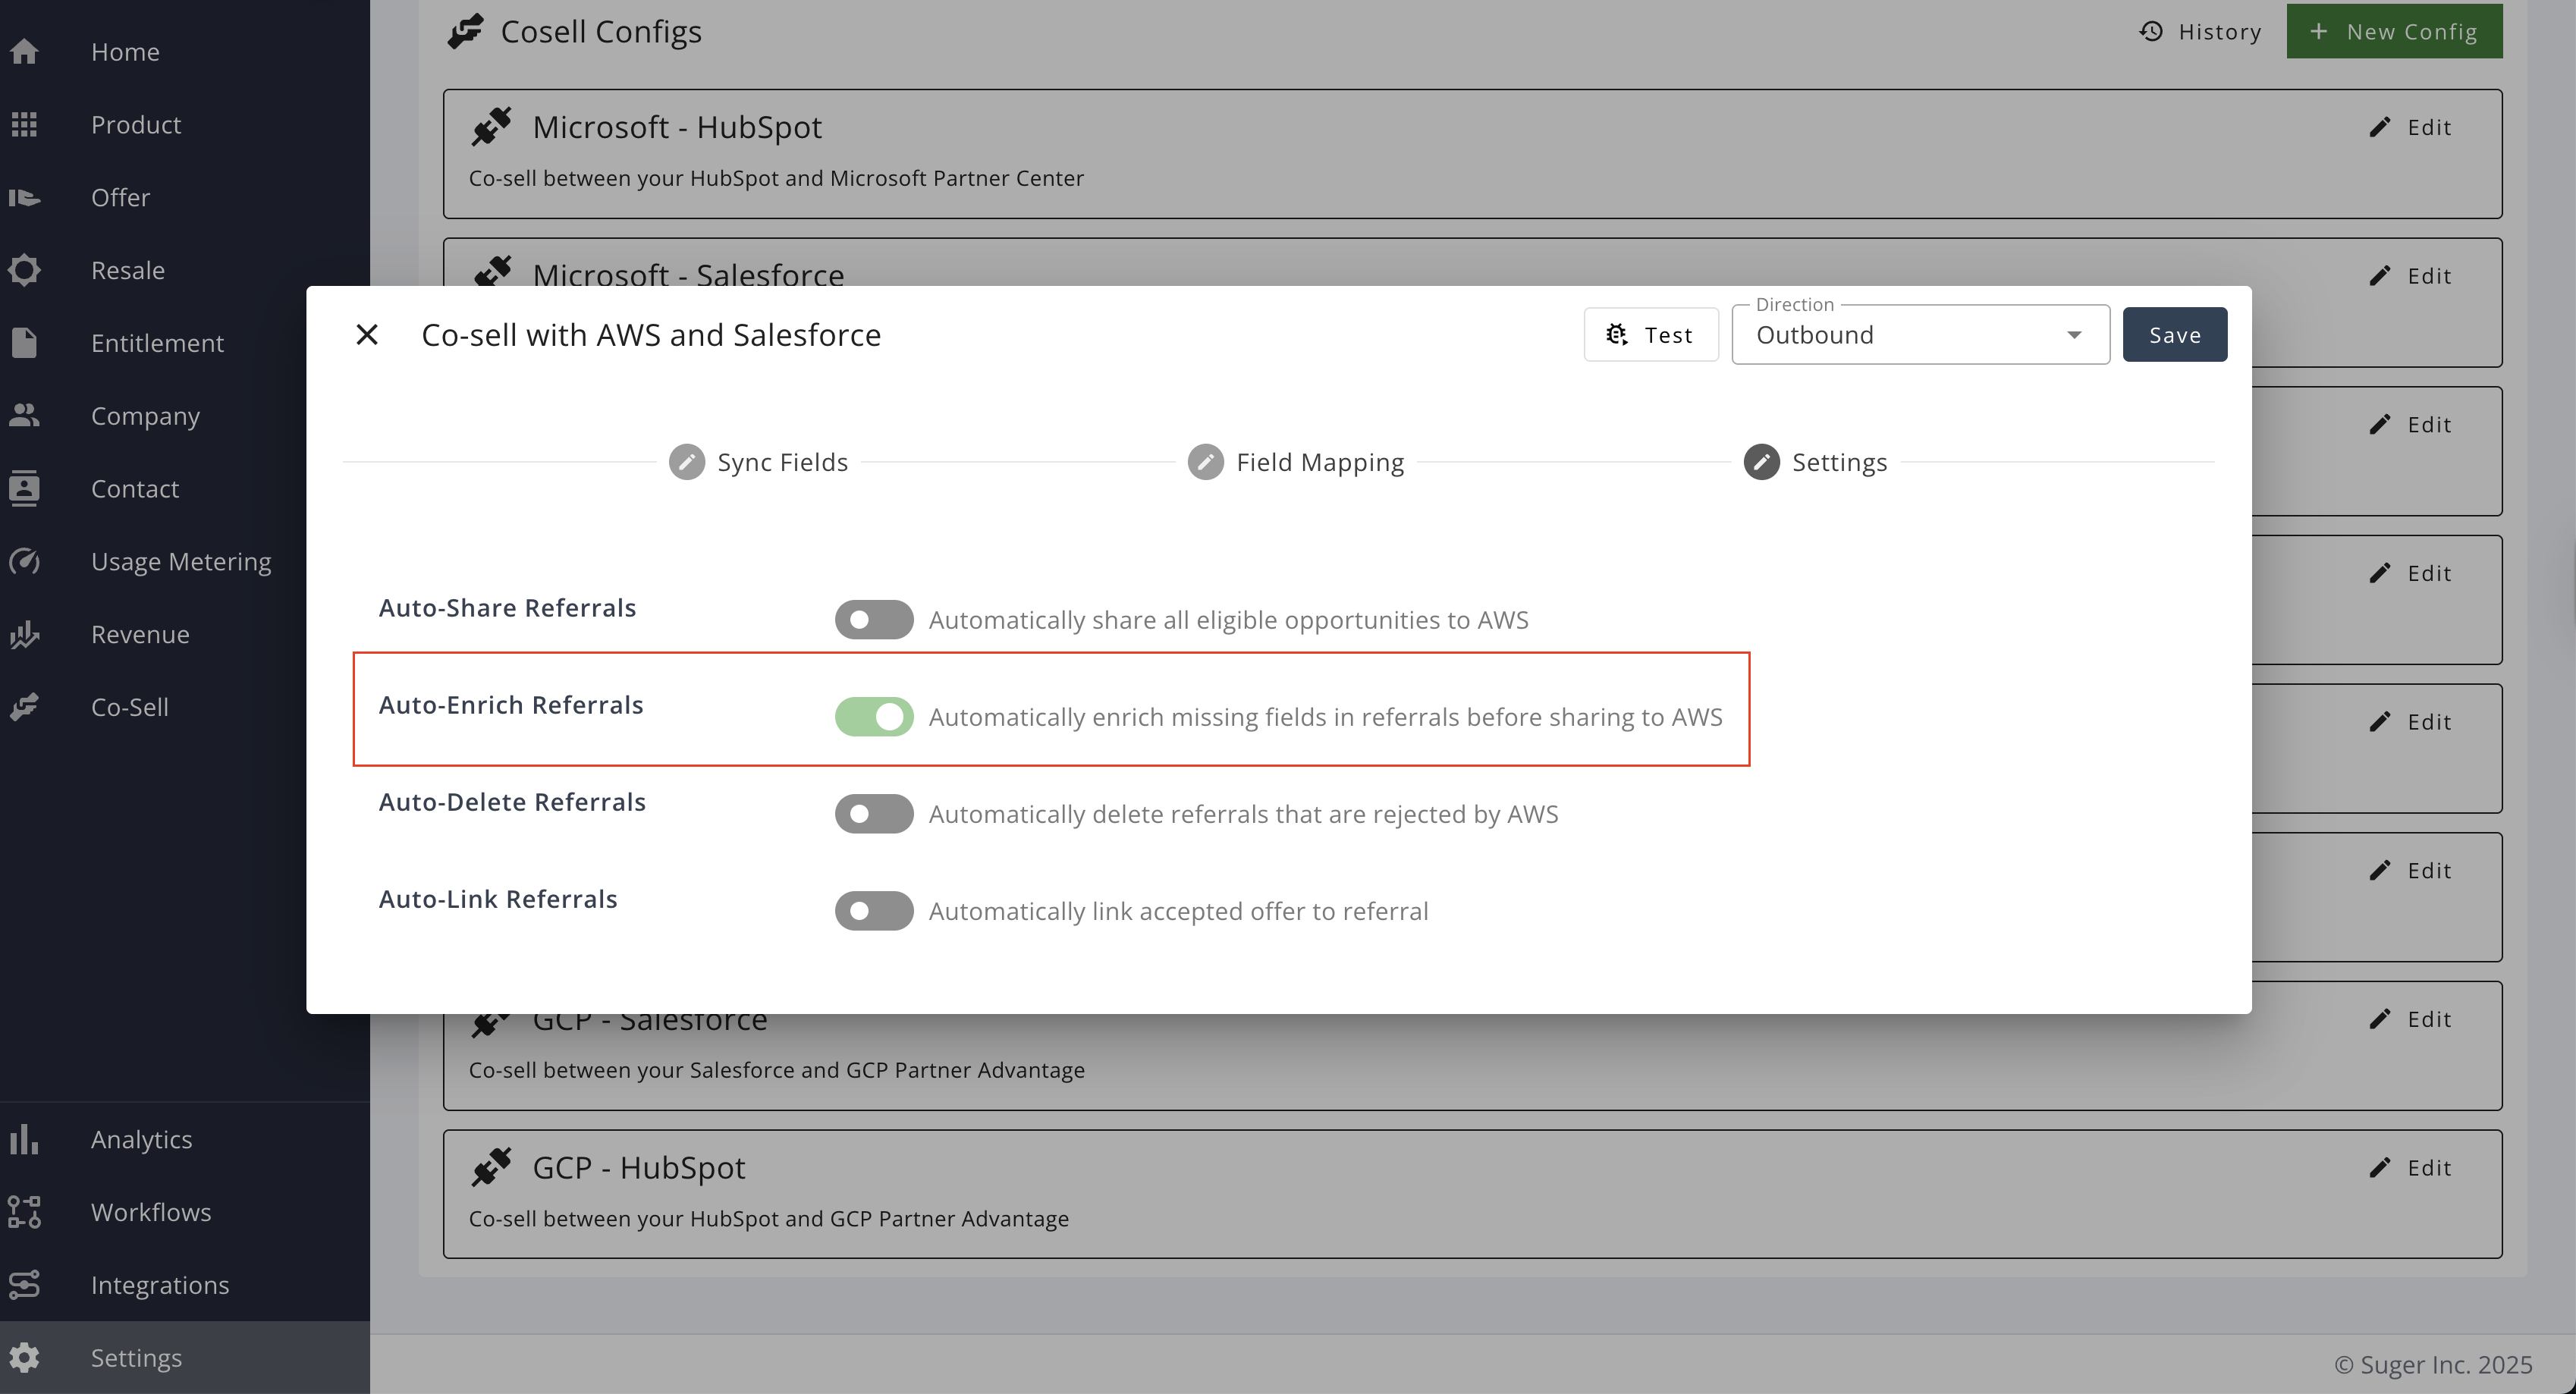Click the Co-Sell handshake sidebar icon
Viewport: 2576px width, 1394px height.
[24, 707]
